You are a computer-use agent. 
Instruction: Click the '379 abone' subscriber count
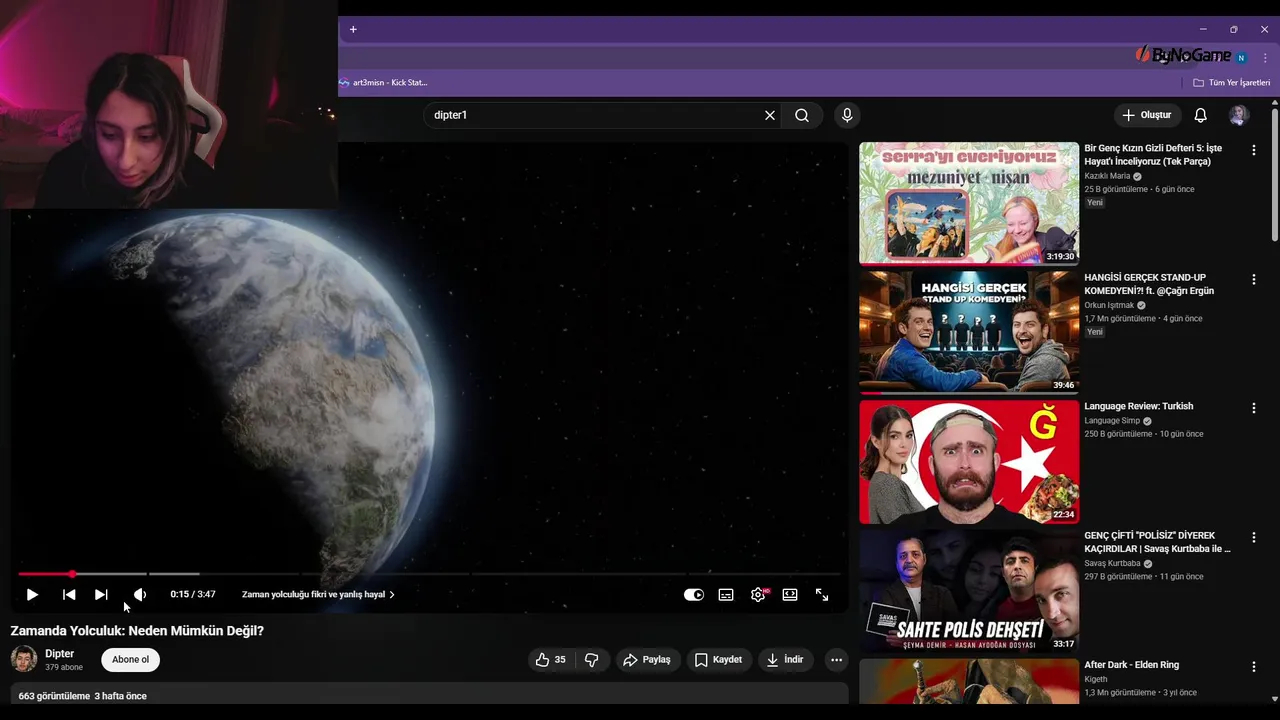point(64,667)
